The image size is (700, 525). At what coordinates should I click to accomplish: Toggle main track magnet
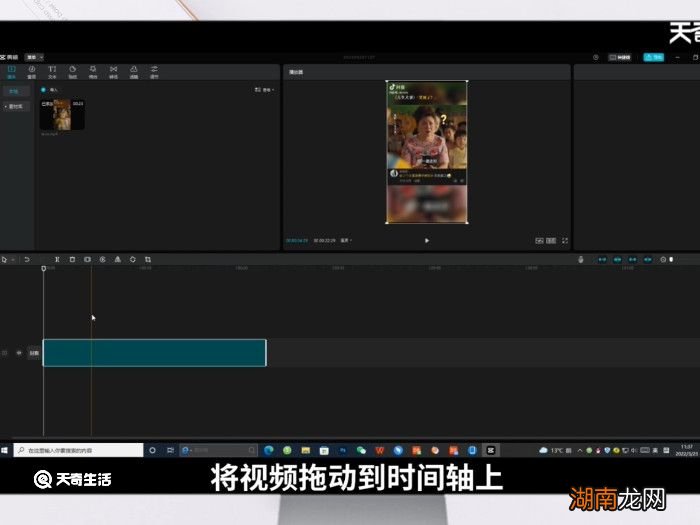point(602,259)
